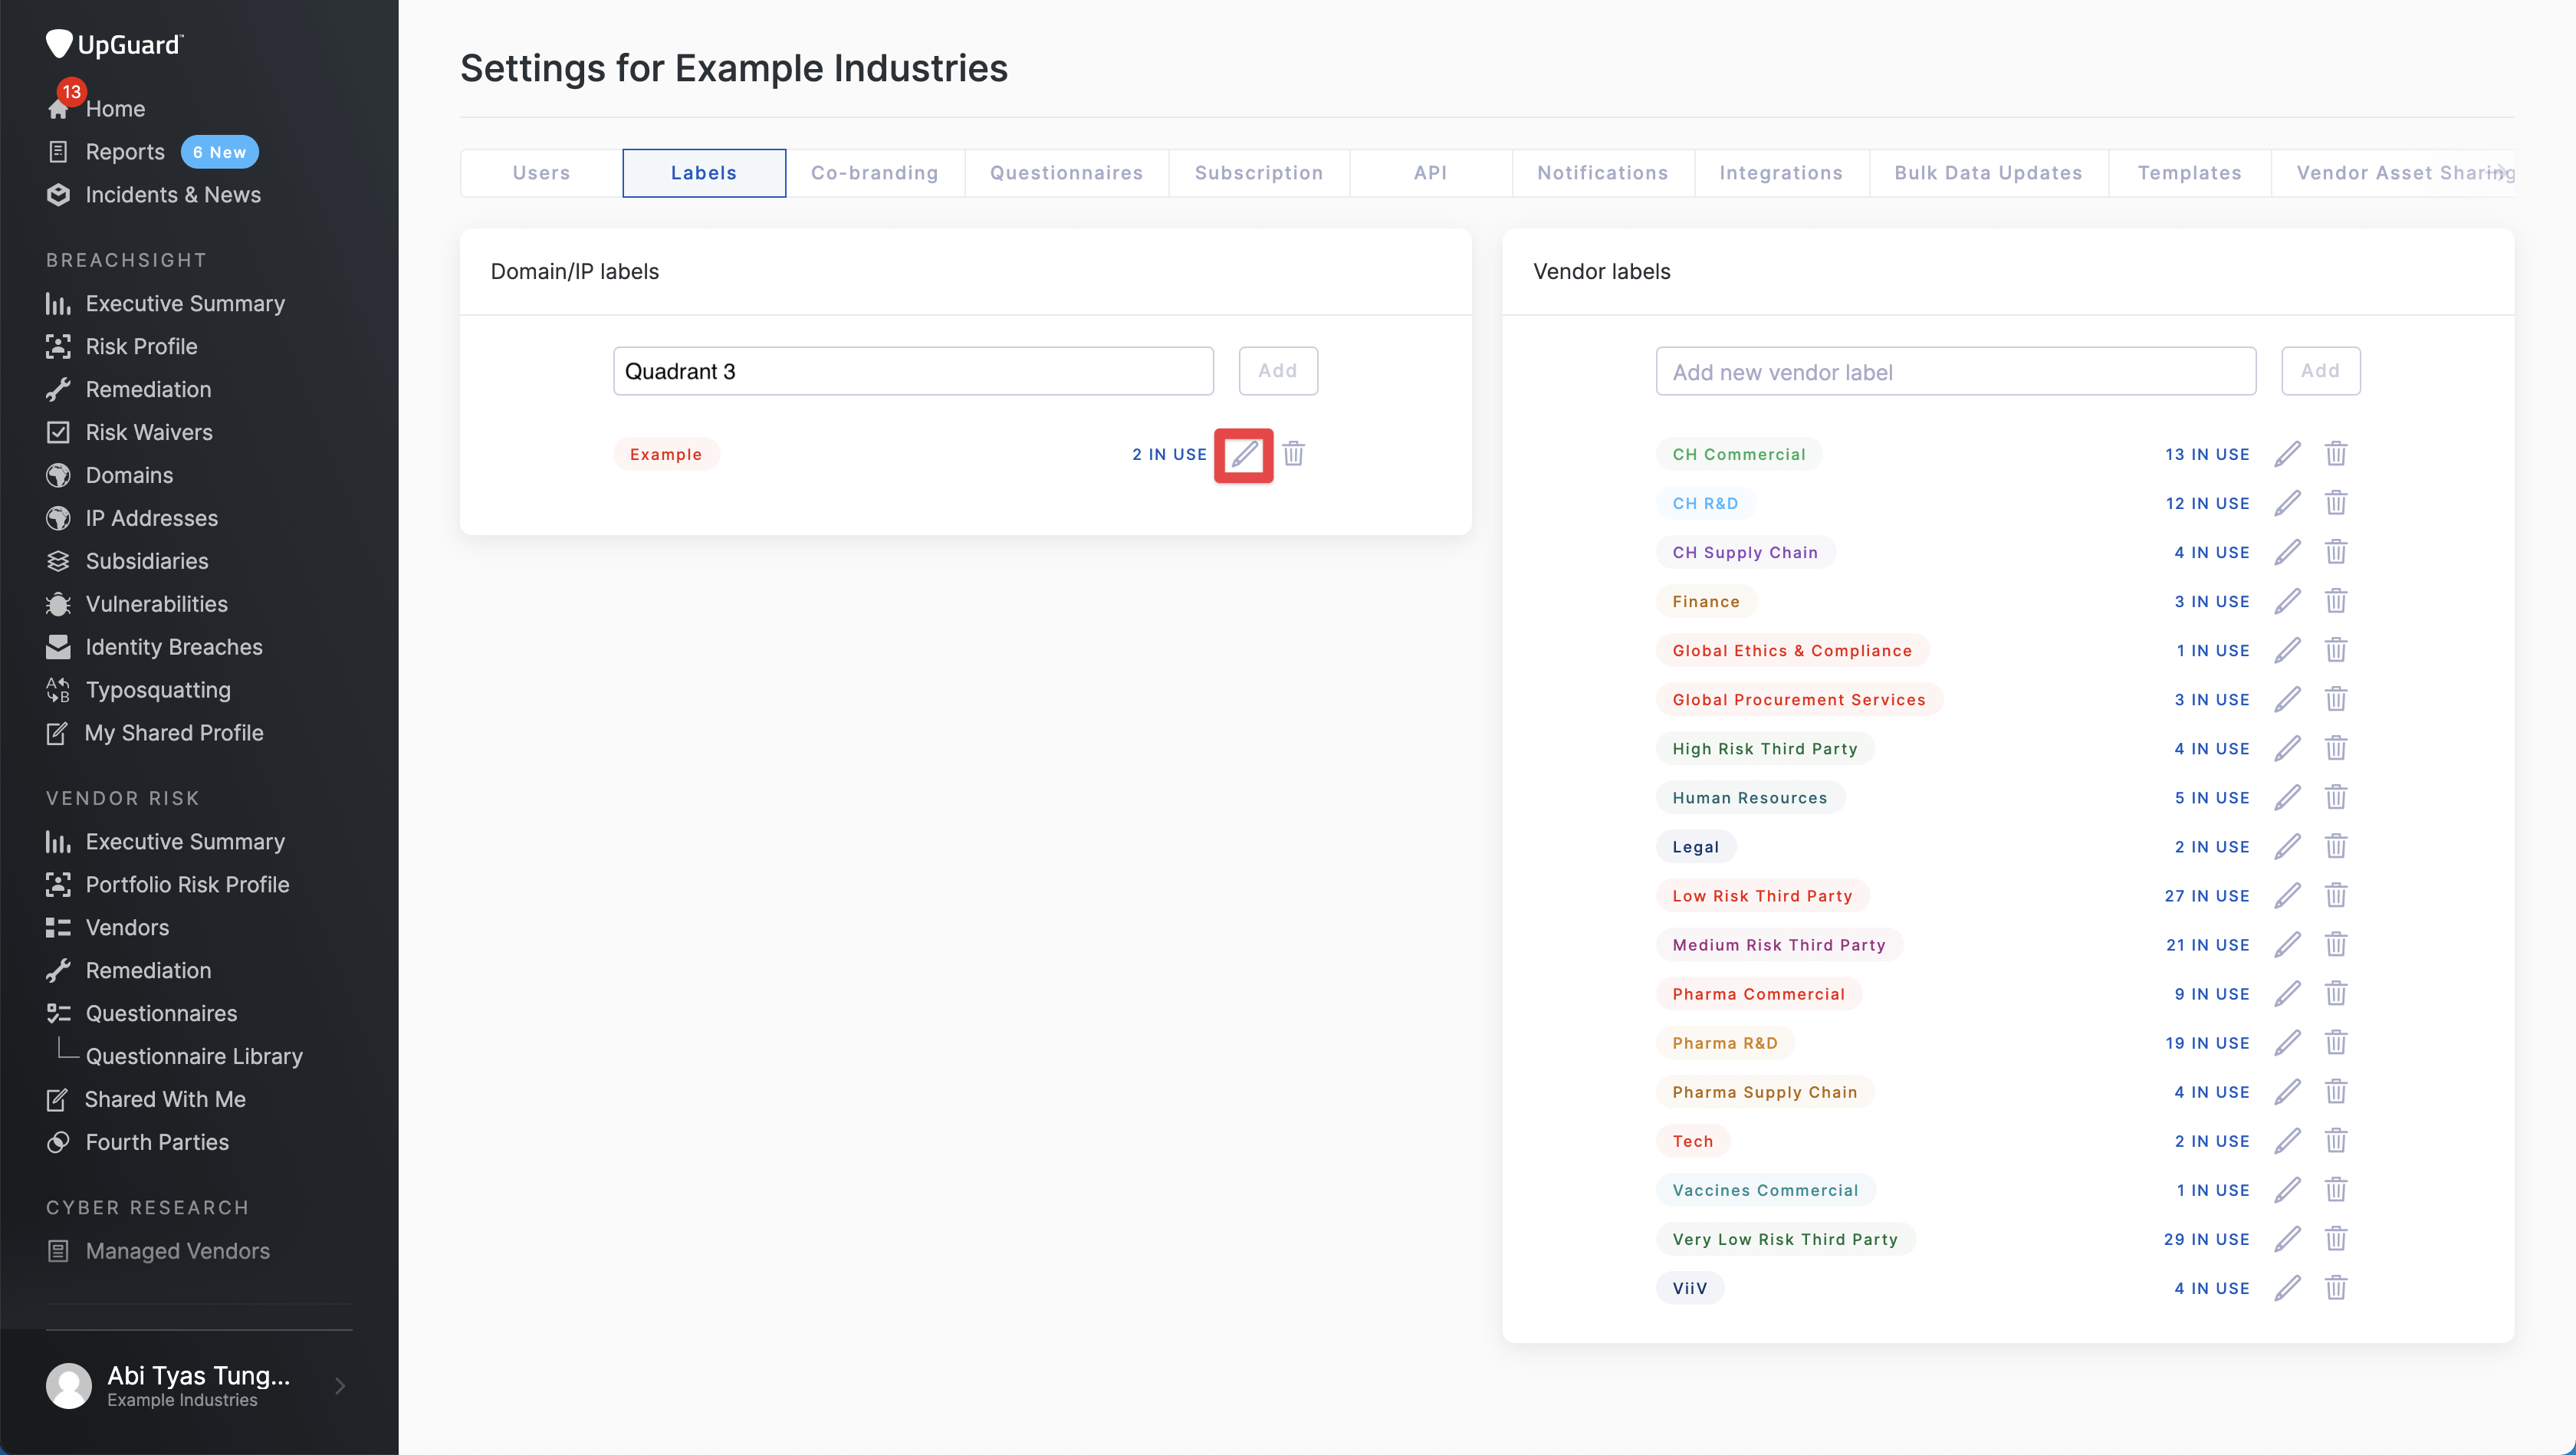The image size is (2576, 1455).
Task: Delete the Tech vendor label
Action: pyautogui.click(x=2335, y=1140)
